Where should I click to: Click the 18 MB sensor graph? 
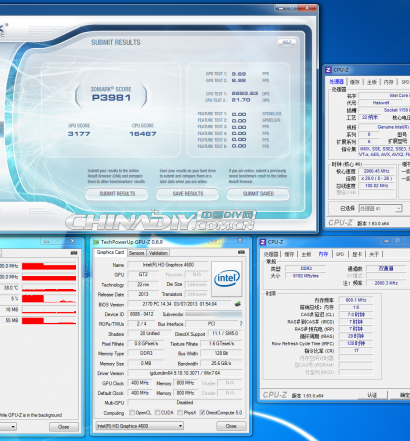coord(49,309)
